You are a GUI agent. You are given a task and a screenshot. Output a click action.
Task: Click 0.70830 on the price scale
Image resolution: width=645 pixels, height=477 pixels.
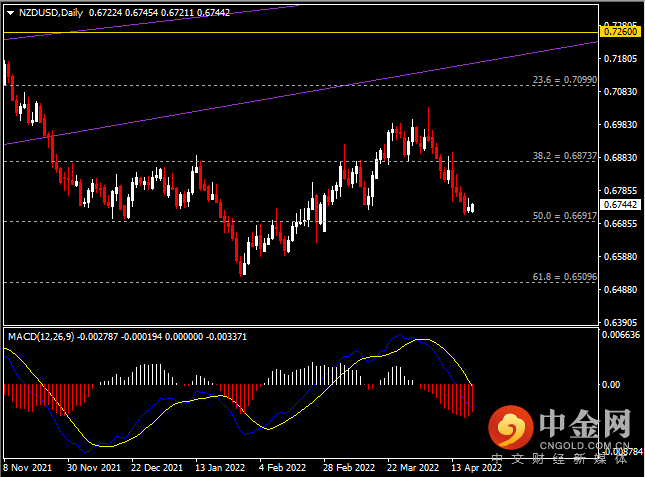point(620,92)
